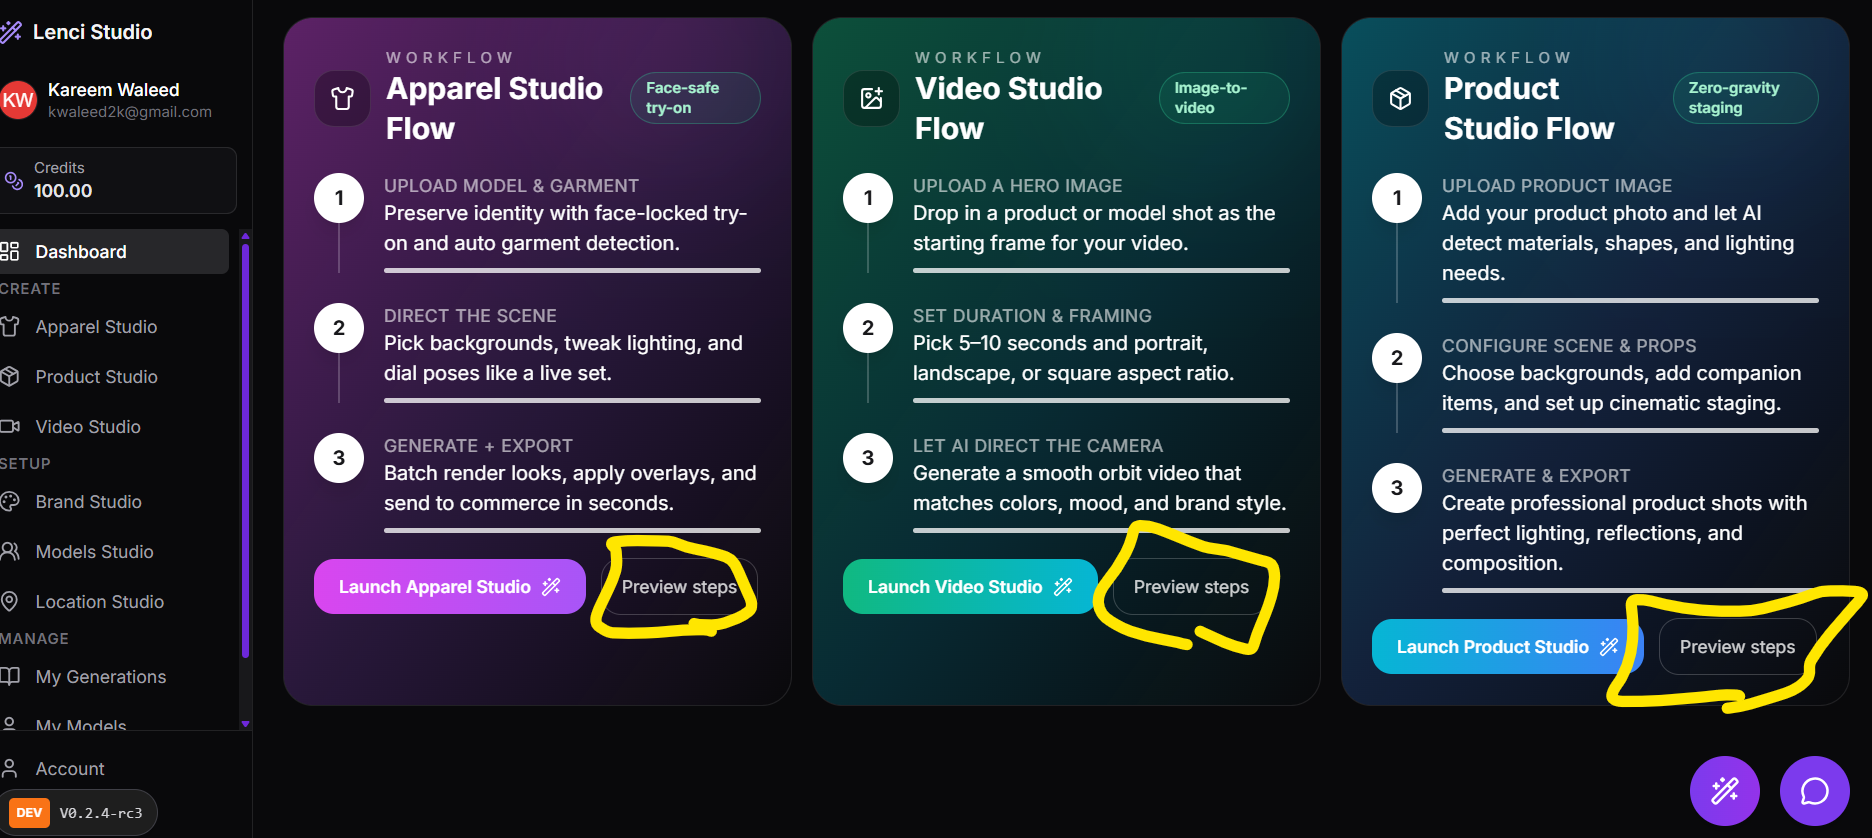Select Video Studio in sidebar navigation
The height and width of the screenshot is (838, 1872).
[88, 427]
